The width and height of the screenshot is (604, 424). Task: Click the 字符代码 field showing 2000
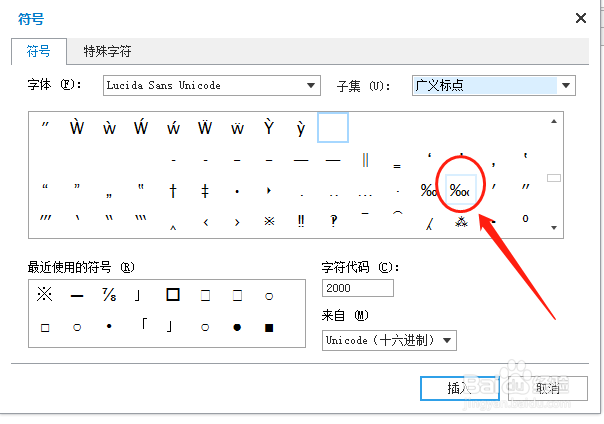pos(358,288)
